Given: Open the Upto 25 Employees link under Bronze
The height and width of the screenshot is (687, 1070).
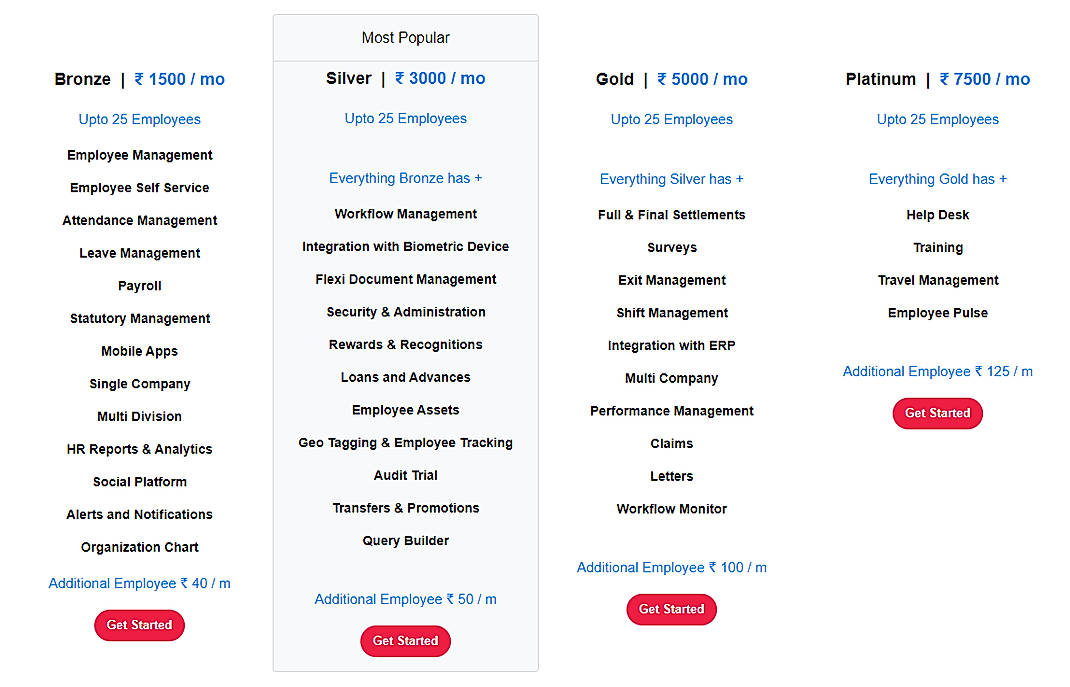Looking at the screenshot, I should tap(139, 119).
